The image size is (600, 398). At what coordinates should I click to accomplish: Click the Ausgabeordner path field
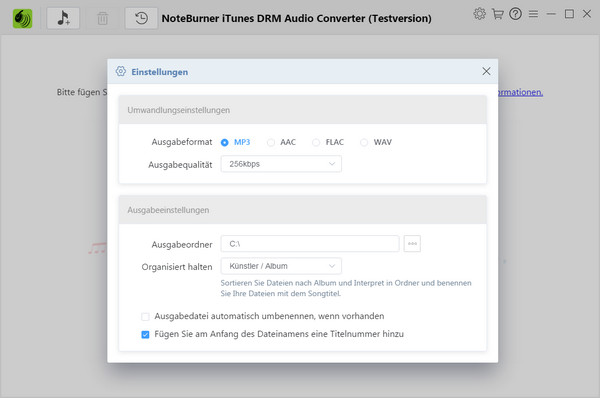coord(310,244)
